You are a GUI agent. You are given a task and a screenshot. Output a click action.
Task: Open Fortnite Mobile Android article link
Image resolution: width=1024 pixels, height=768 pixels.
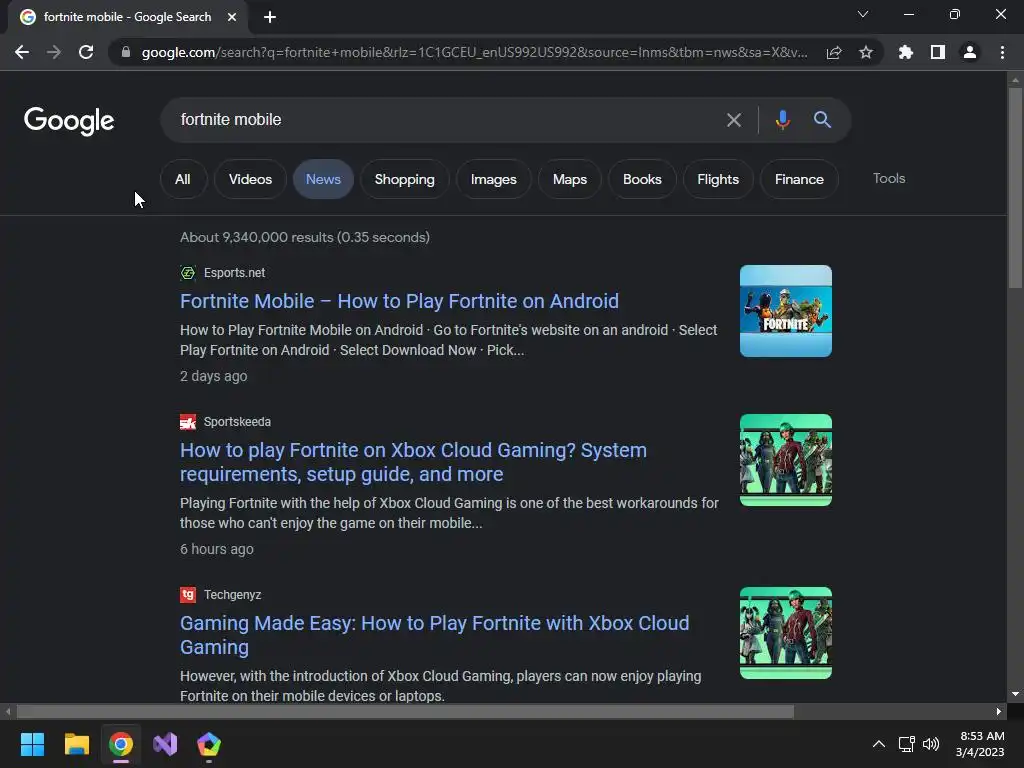click(x=399, y=301)
